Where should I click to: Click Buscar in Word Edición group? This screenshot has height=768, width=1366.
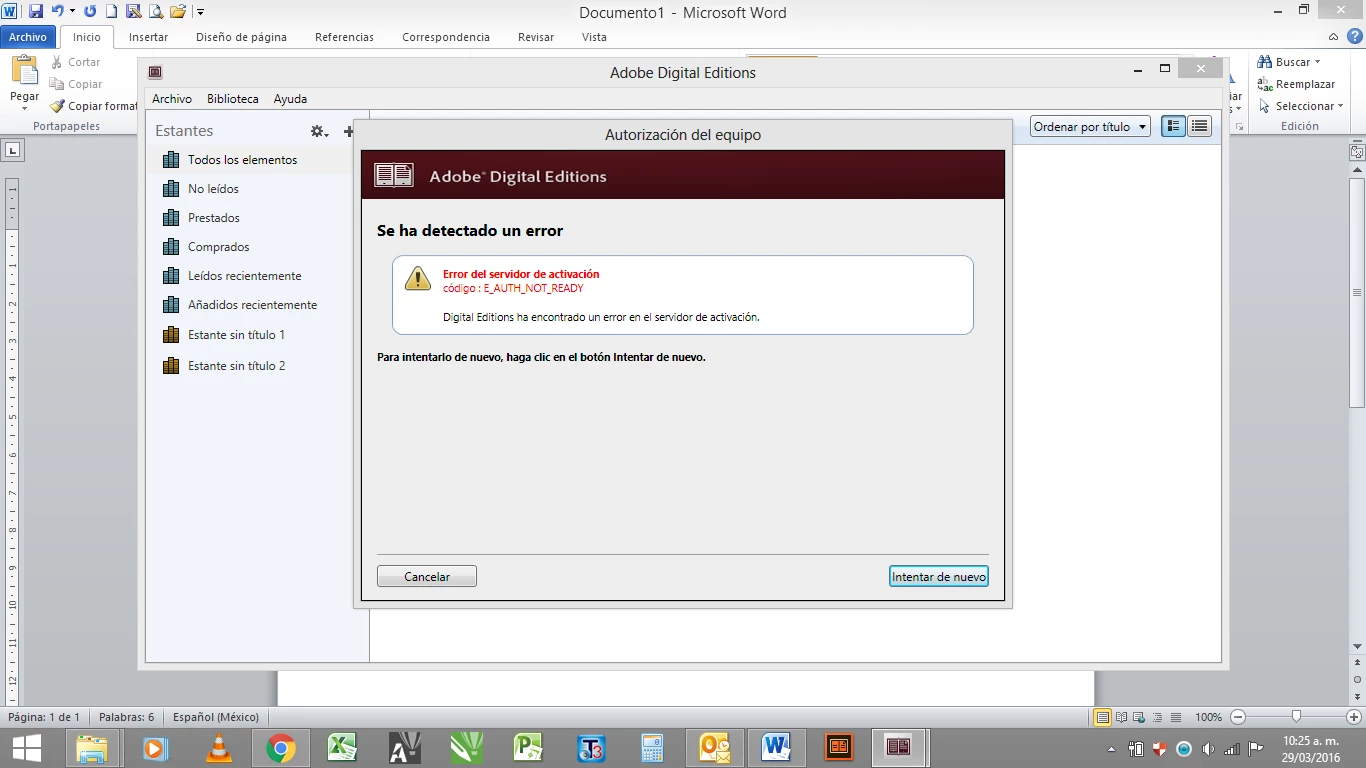tap(1284, 62)
